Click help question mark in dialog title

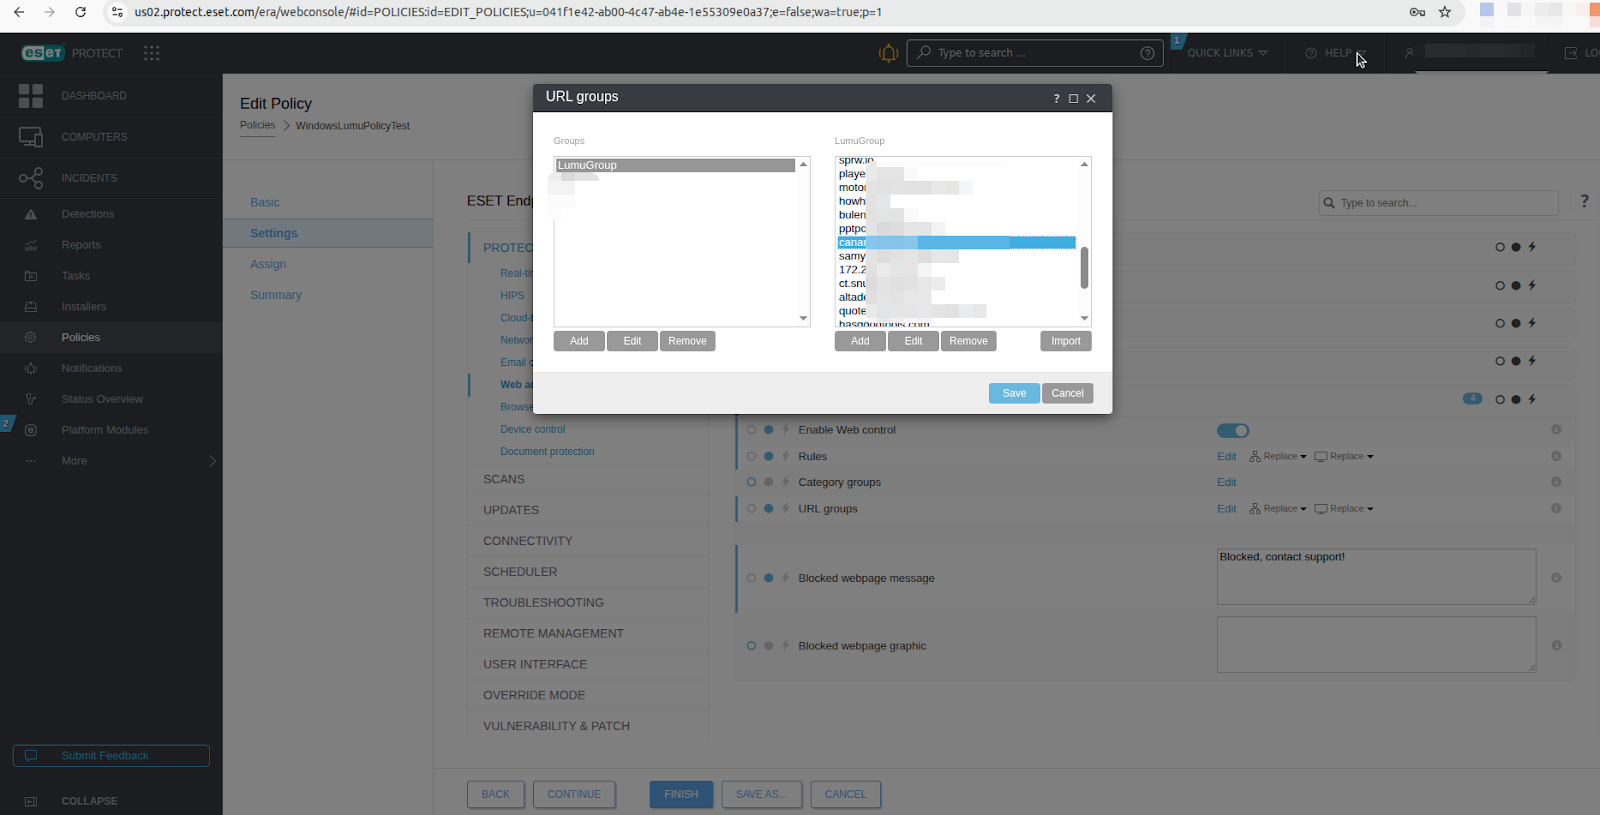pos(1056,99)
